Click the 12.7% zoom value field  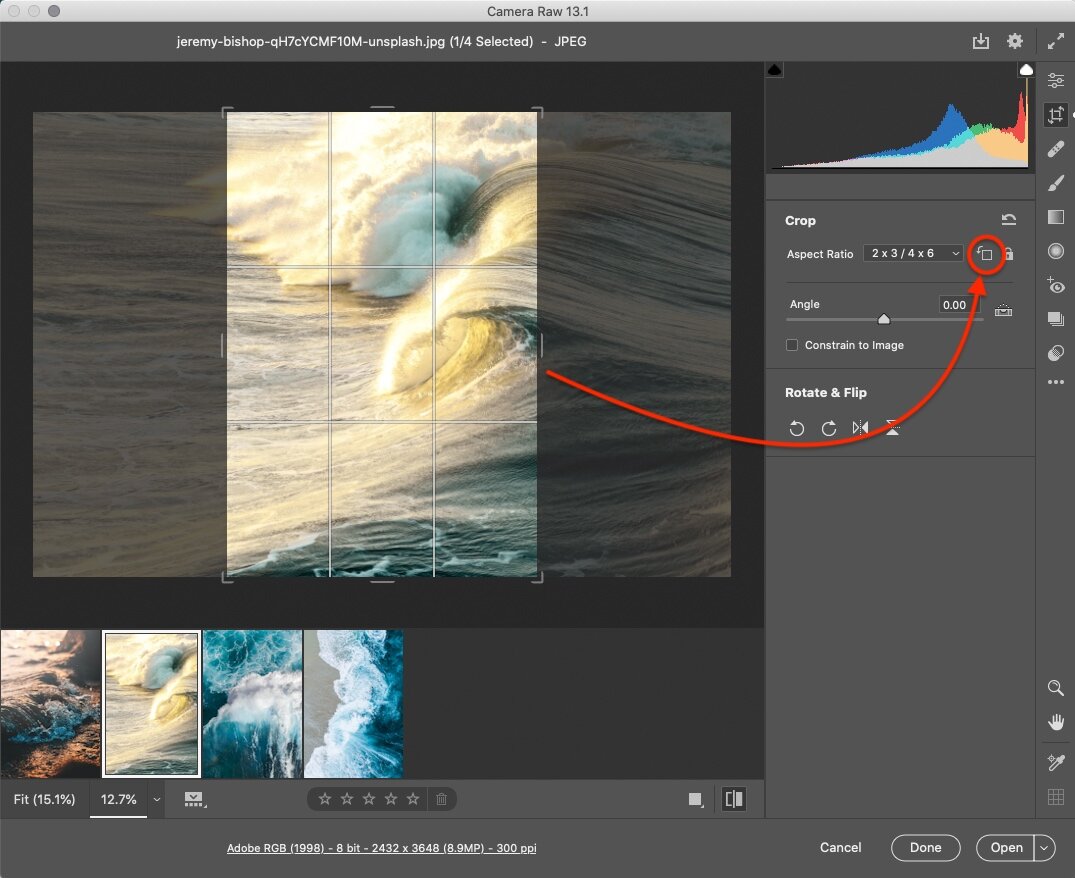(118, 799)
